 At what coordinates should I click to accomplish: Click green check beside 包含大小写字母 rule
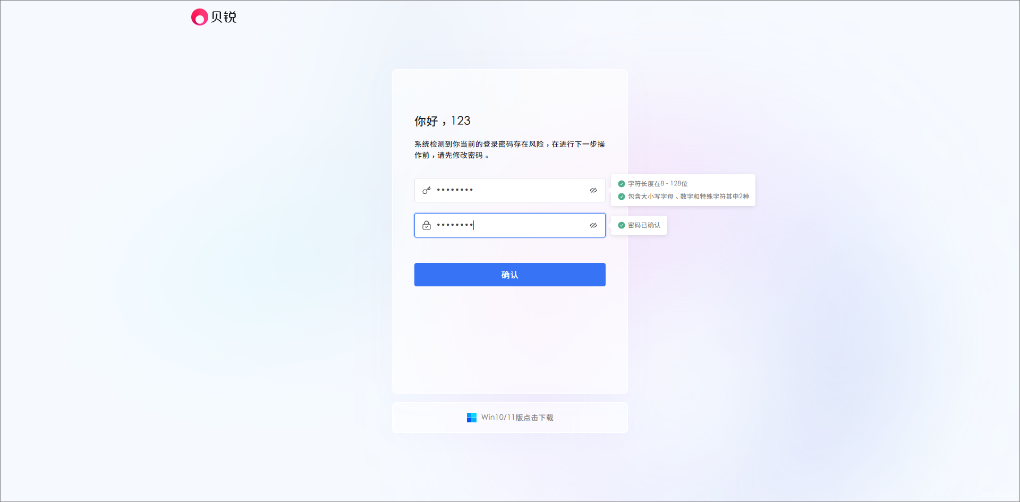pyautogui.click(x=621, y=196)
